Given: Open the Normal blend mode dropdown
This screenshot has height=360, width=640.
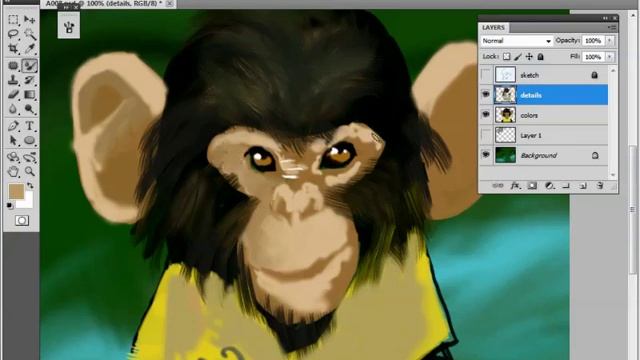Looking at the screenshot, I should [x=516, y=41].
